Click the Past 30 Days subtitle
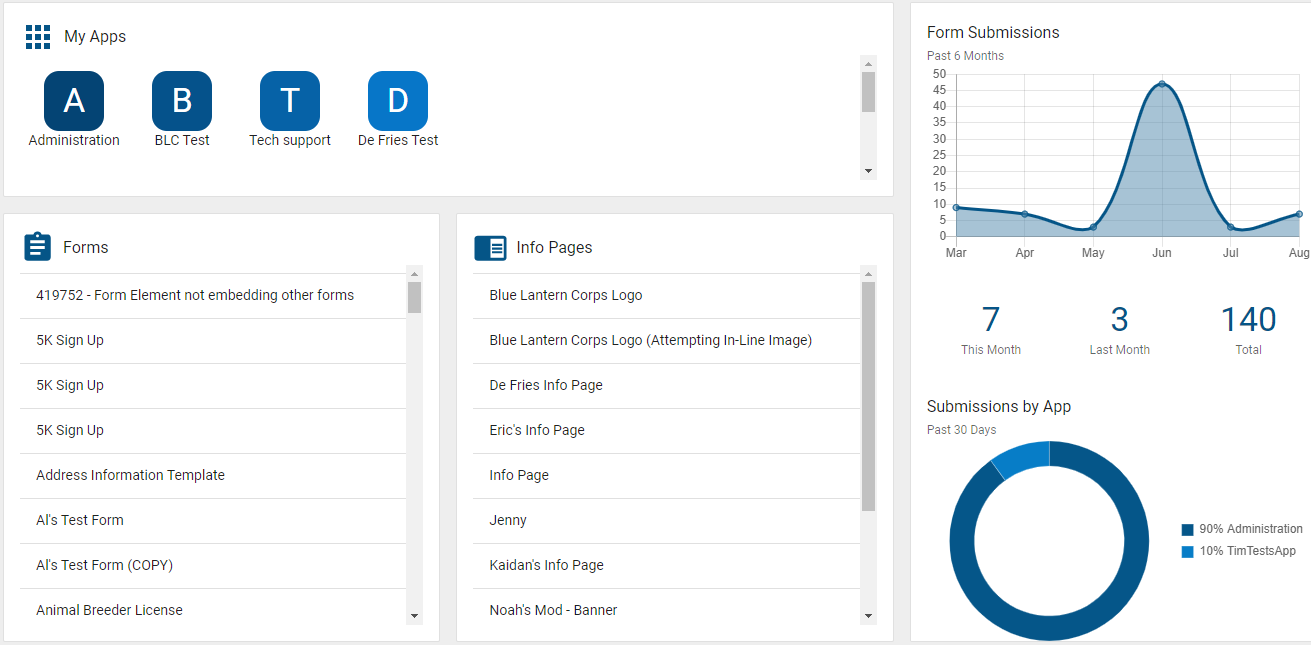This screenshot has height=645, width=1311. [x=961, y=430]
